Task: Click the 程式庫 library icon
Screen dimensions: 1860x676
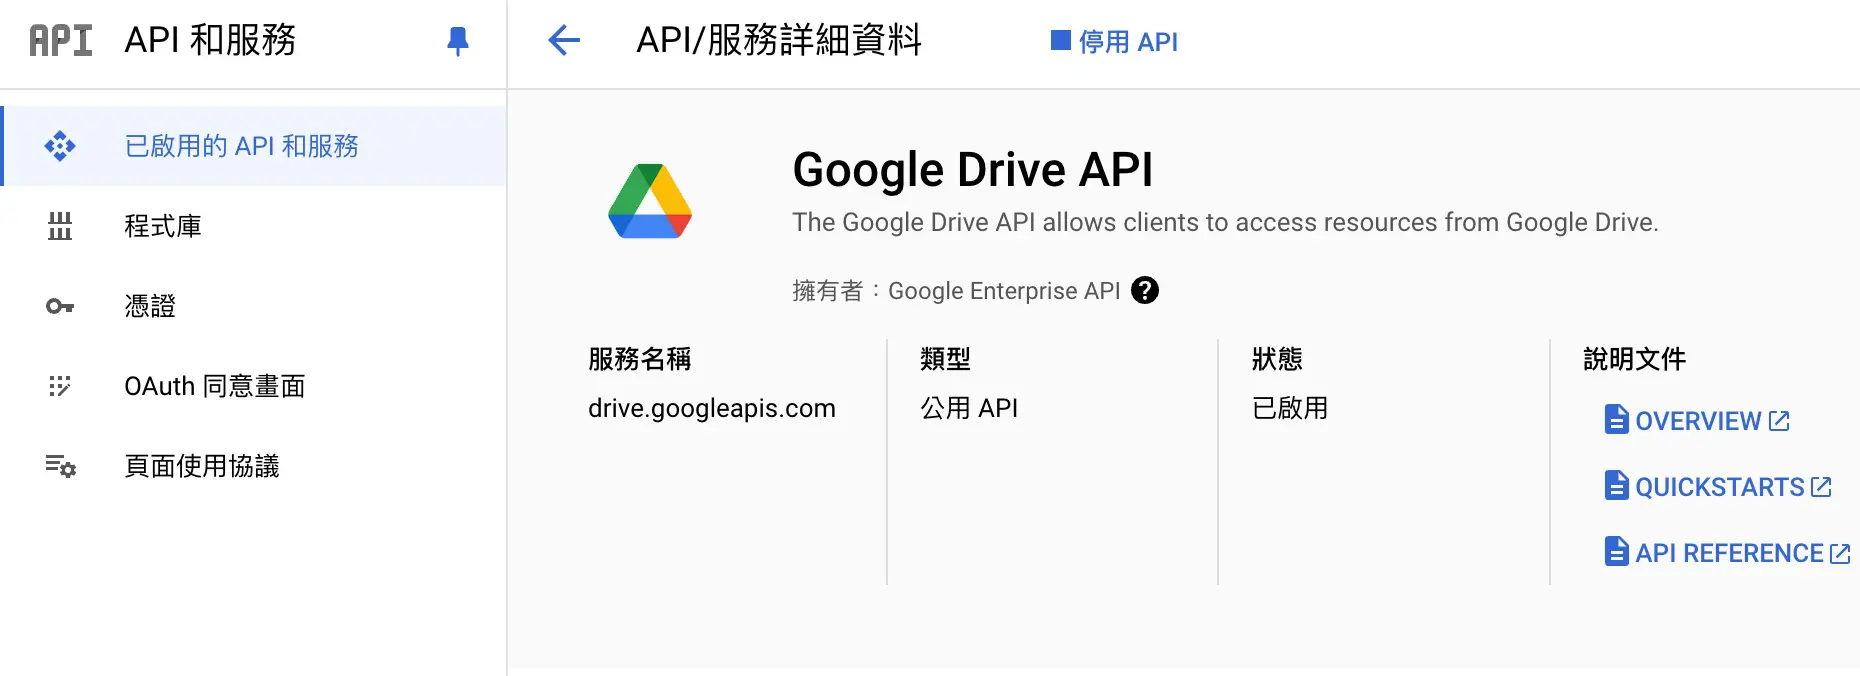Action: 60,226
